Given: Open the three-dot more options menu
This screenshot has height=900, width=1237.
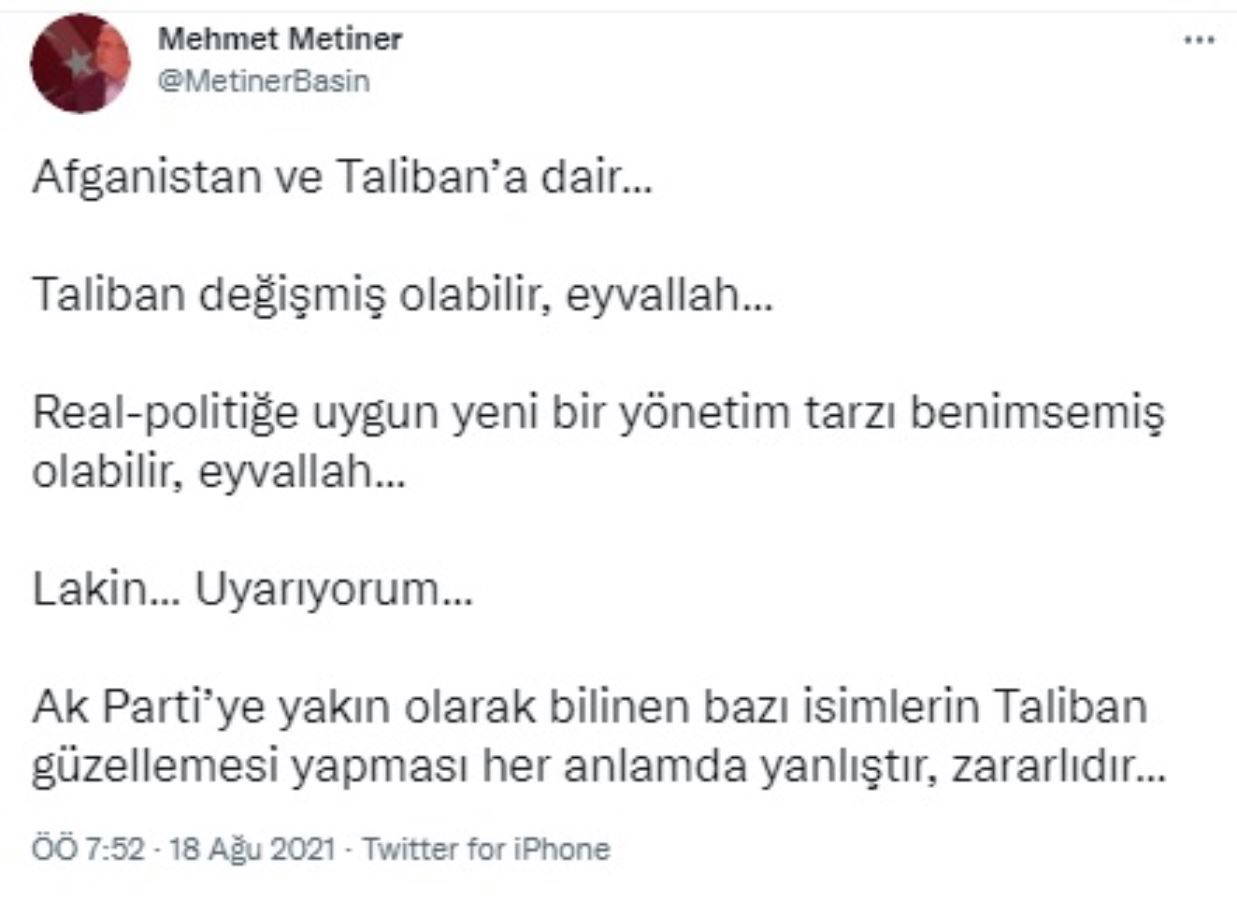Looking at the screenshot, I should pos(1197,41).
